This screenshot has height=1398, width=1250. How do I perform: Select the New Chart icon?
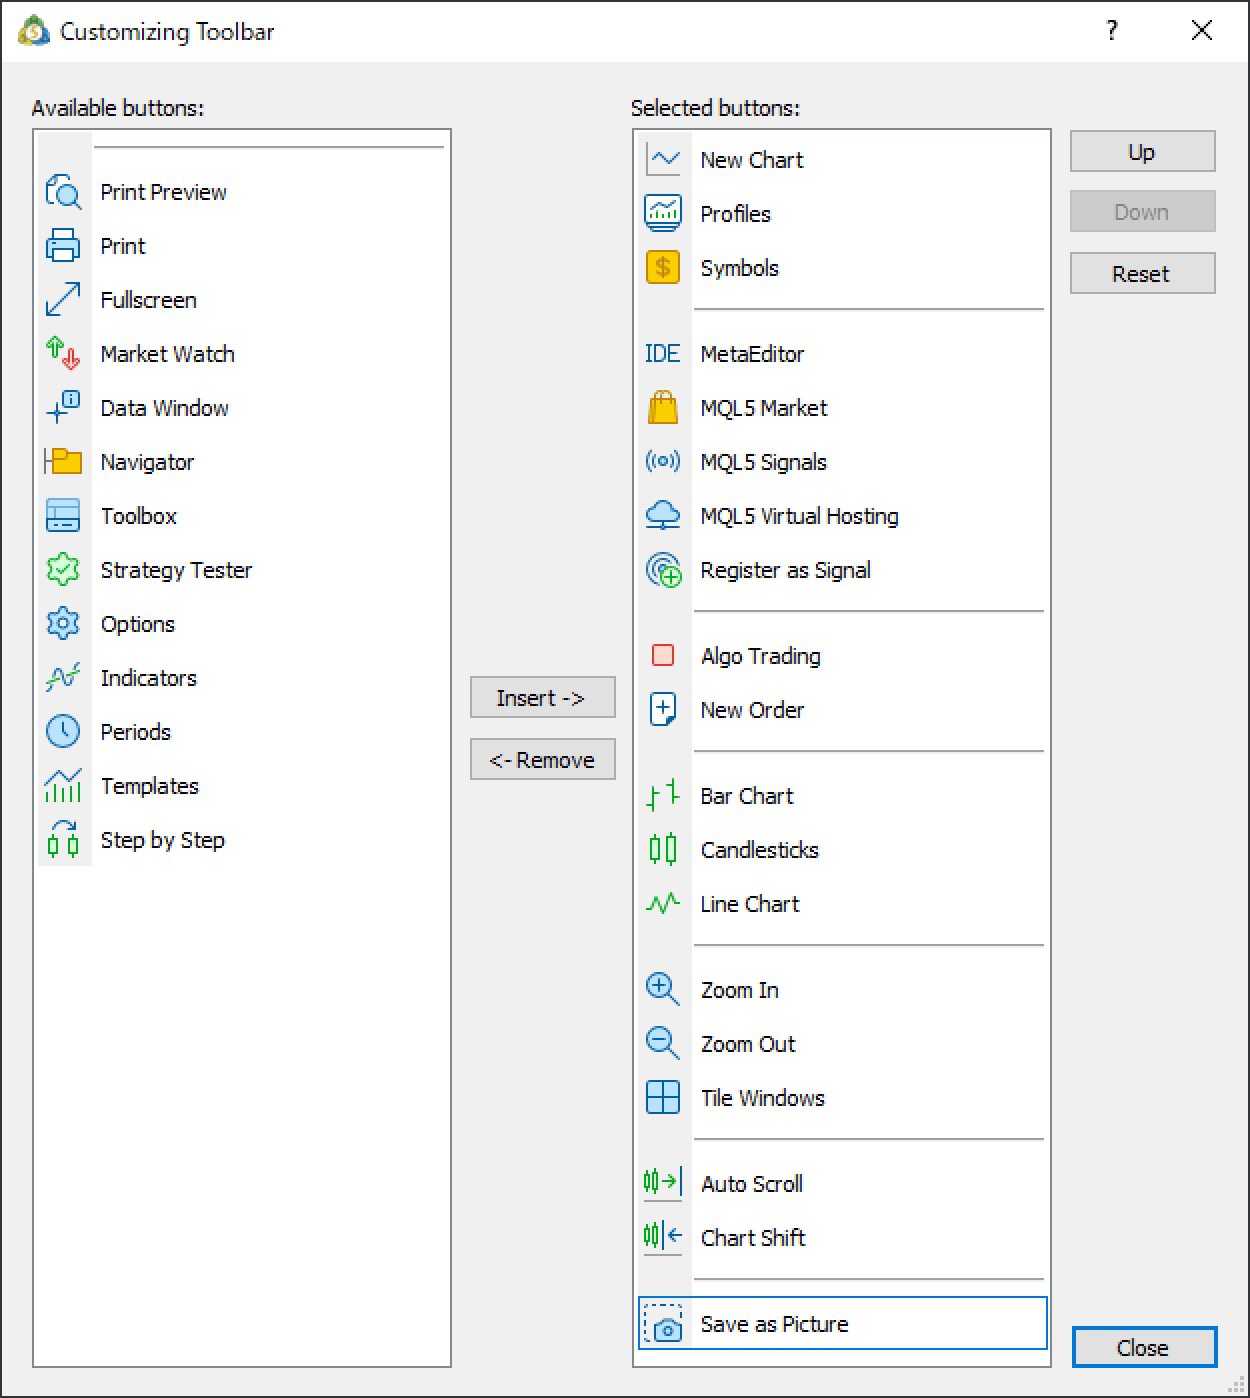663,160
